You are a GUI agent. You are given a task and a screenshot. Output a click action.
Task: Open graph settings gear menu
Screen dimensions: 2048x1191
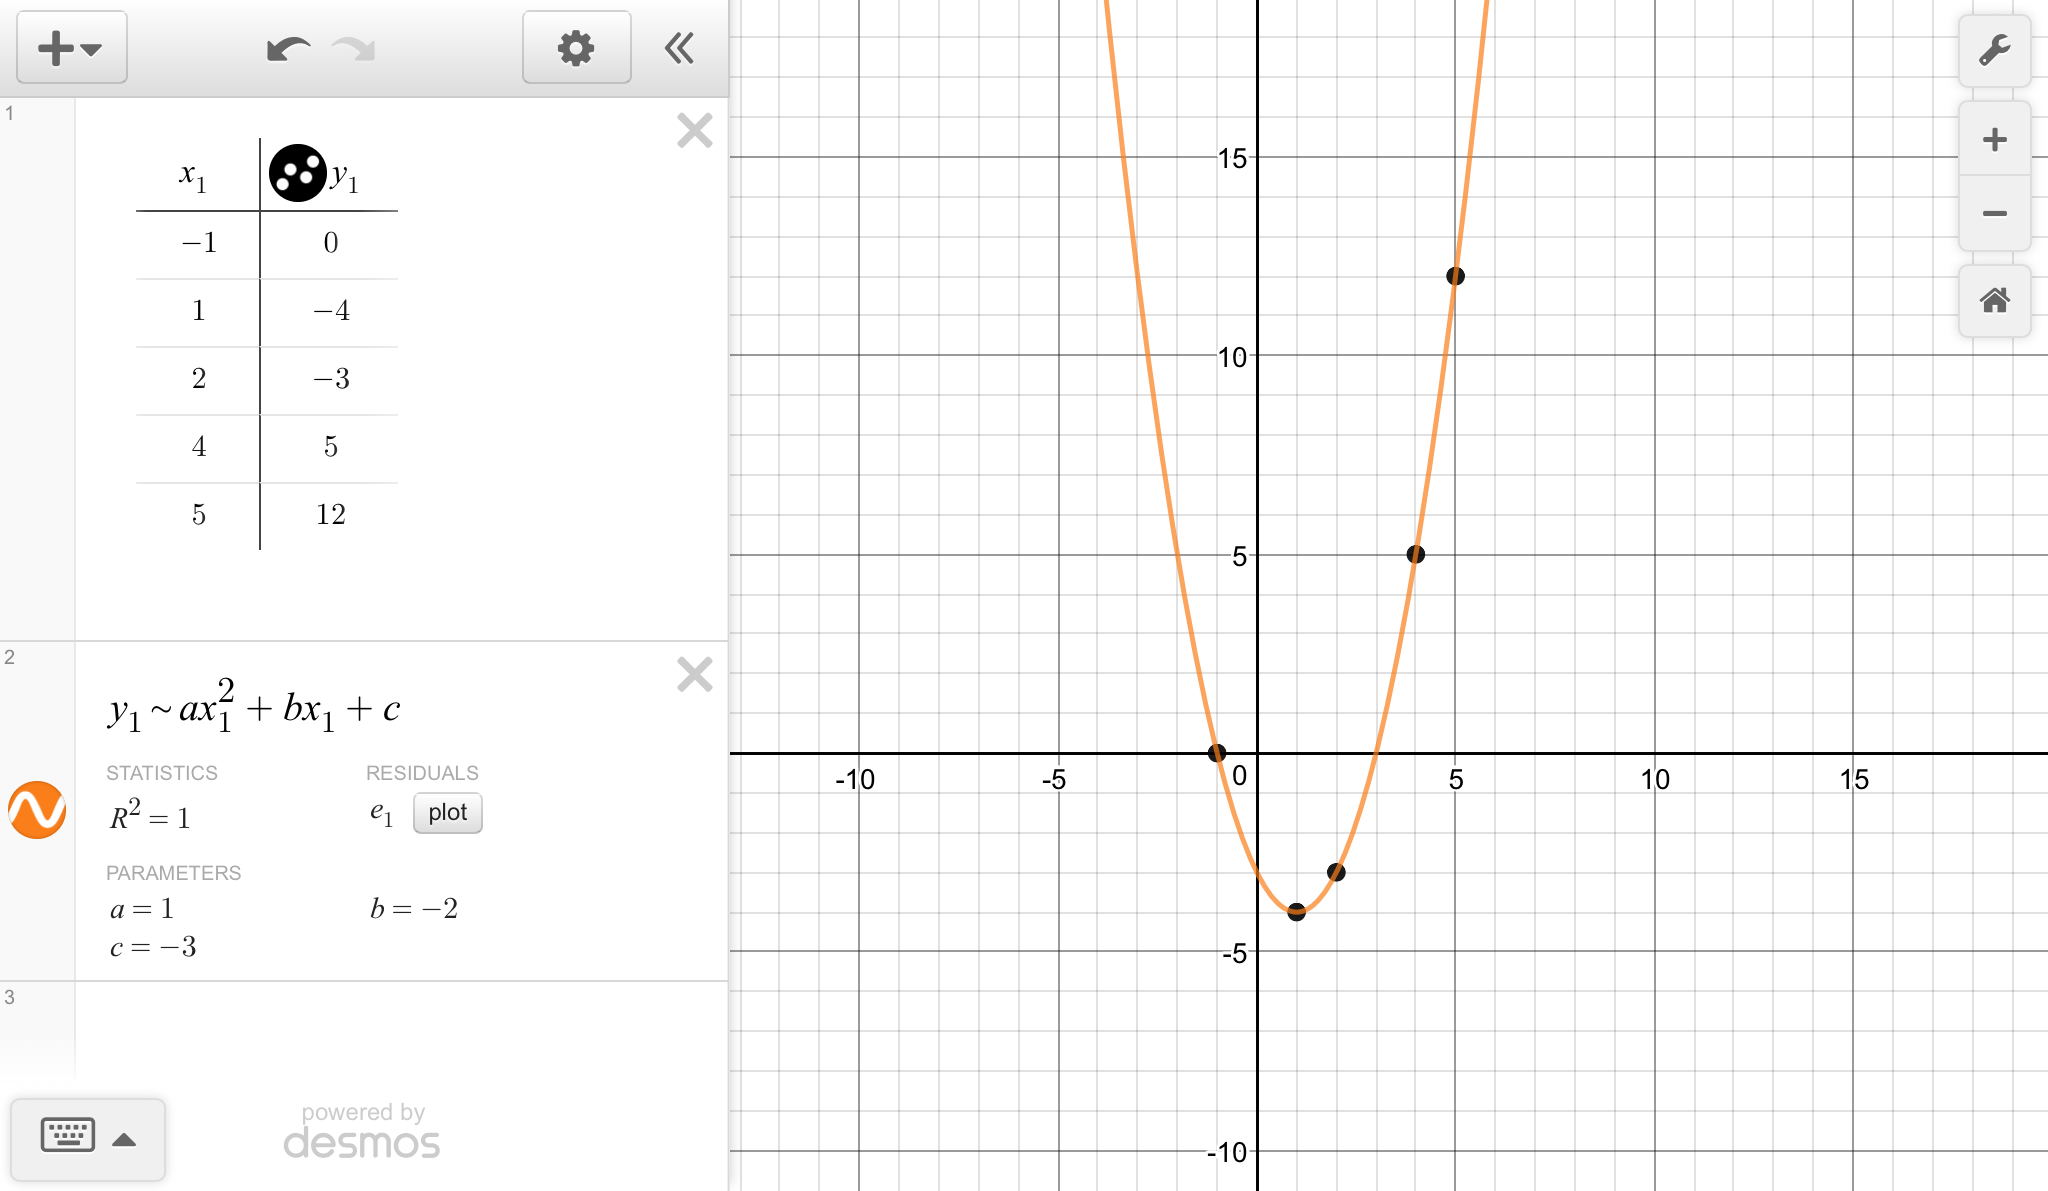[576, 48]
